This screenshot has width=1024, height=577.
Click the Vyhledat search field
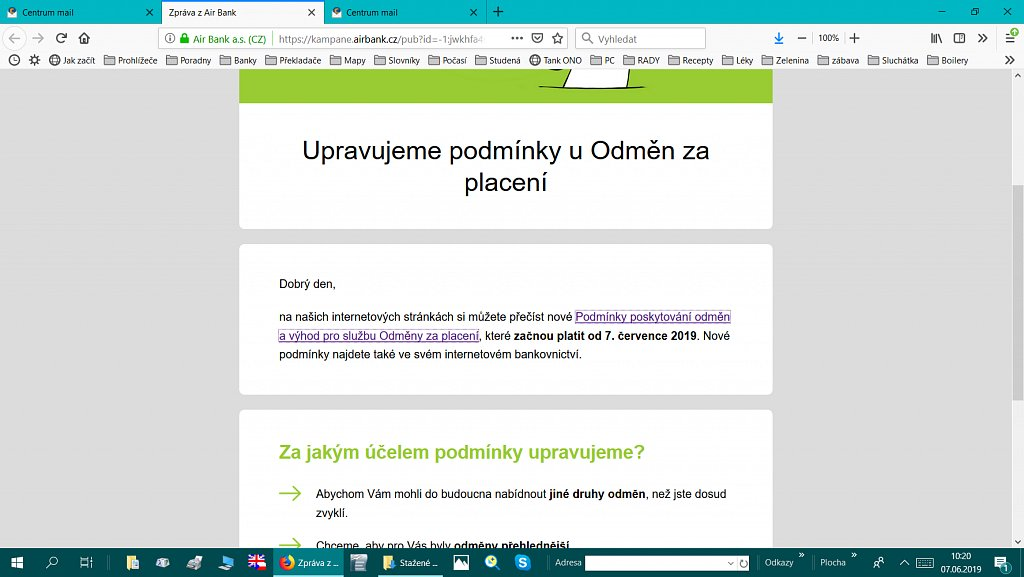tap(640, 39)
